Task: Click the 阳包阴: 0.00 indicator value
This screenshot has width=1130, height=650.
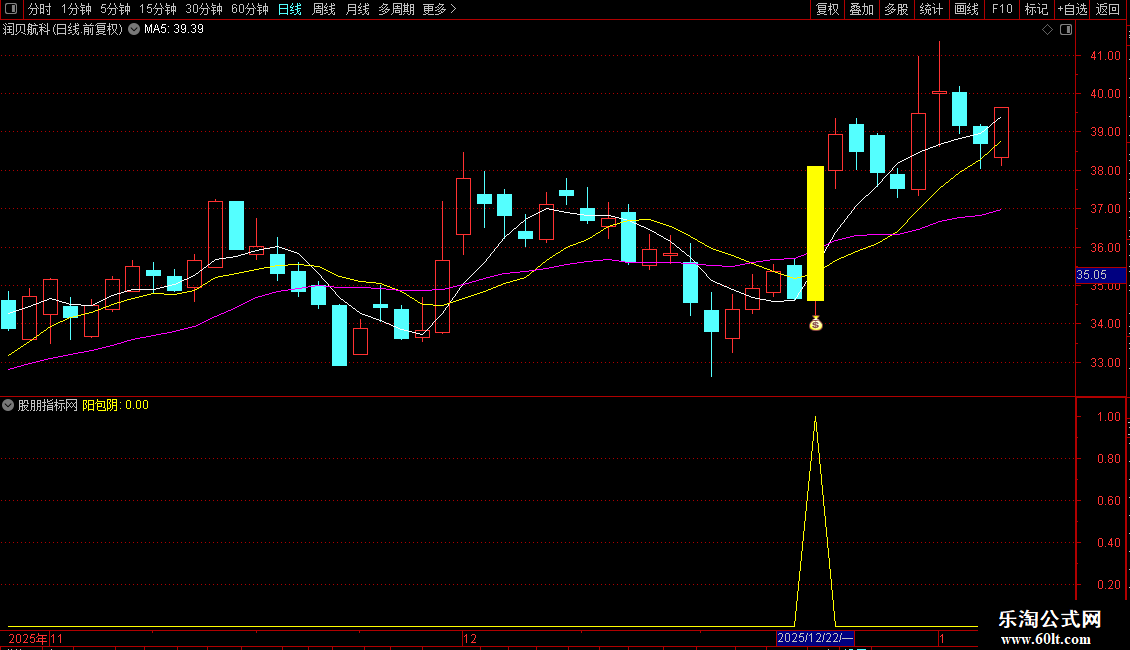Action: coord(115,405)
